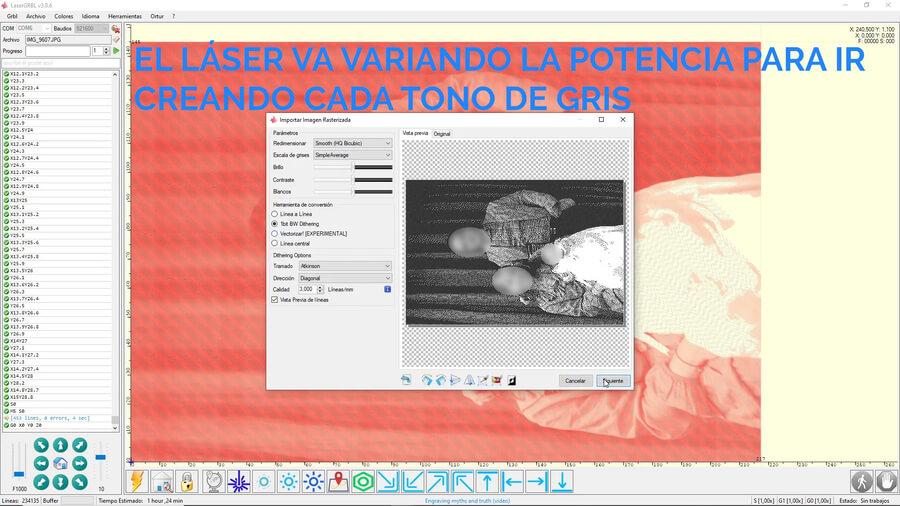Click the green hexagon frame icon

[363, 481]
